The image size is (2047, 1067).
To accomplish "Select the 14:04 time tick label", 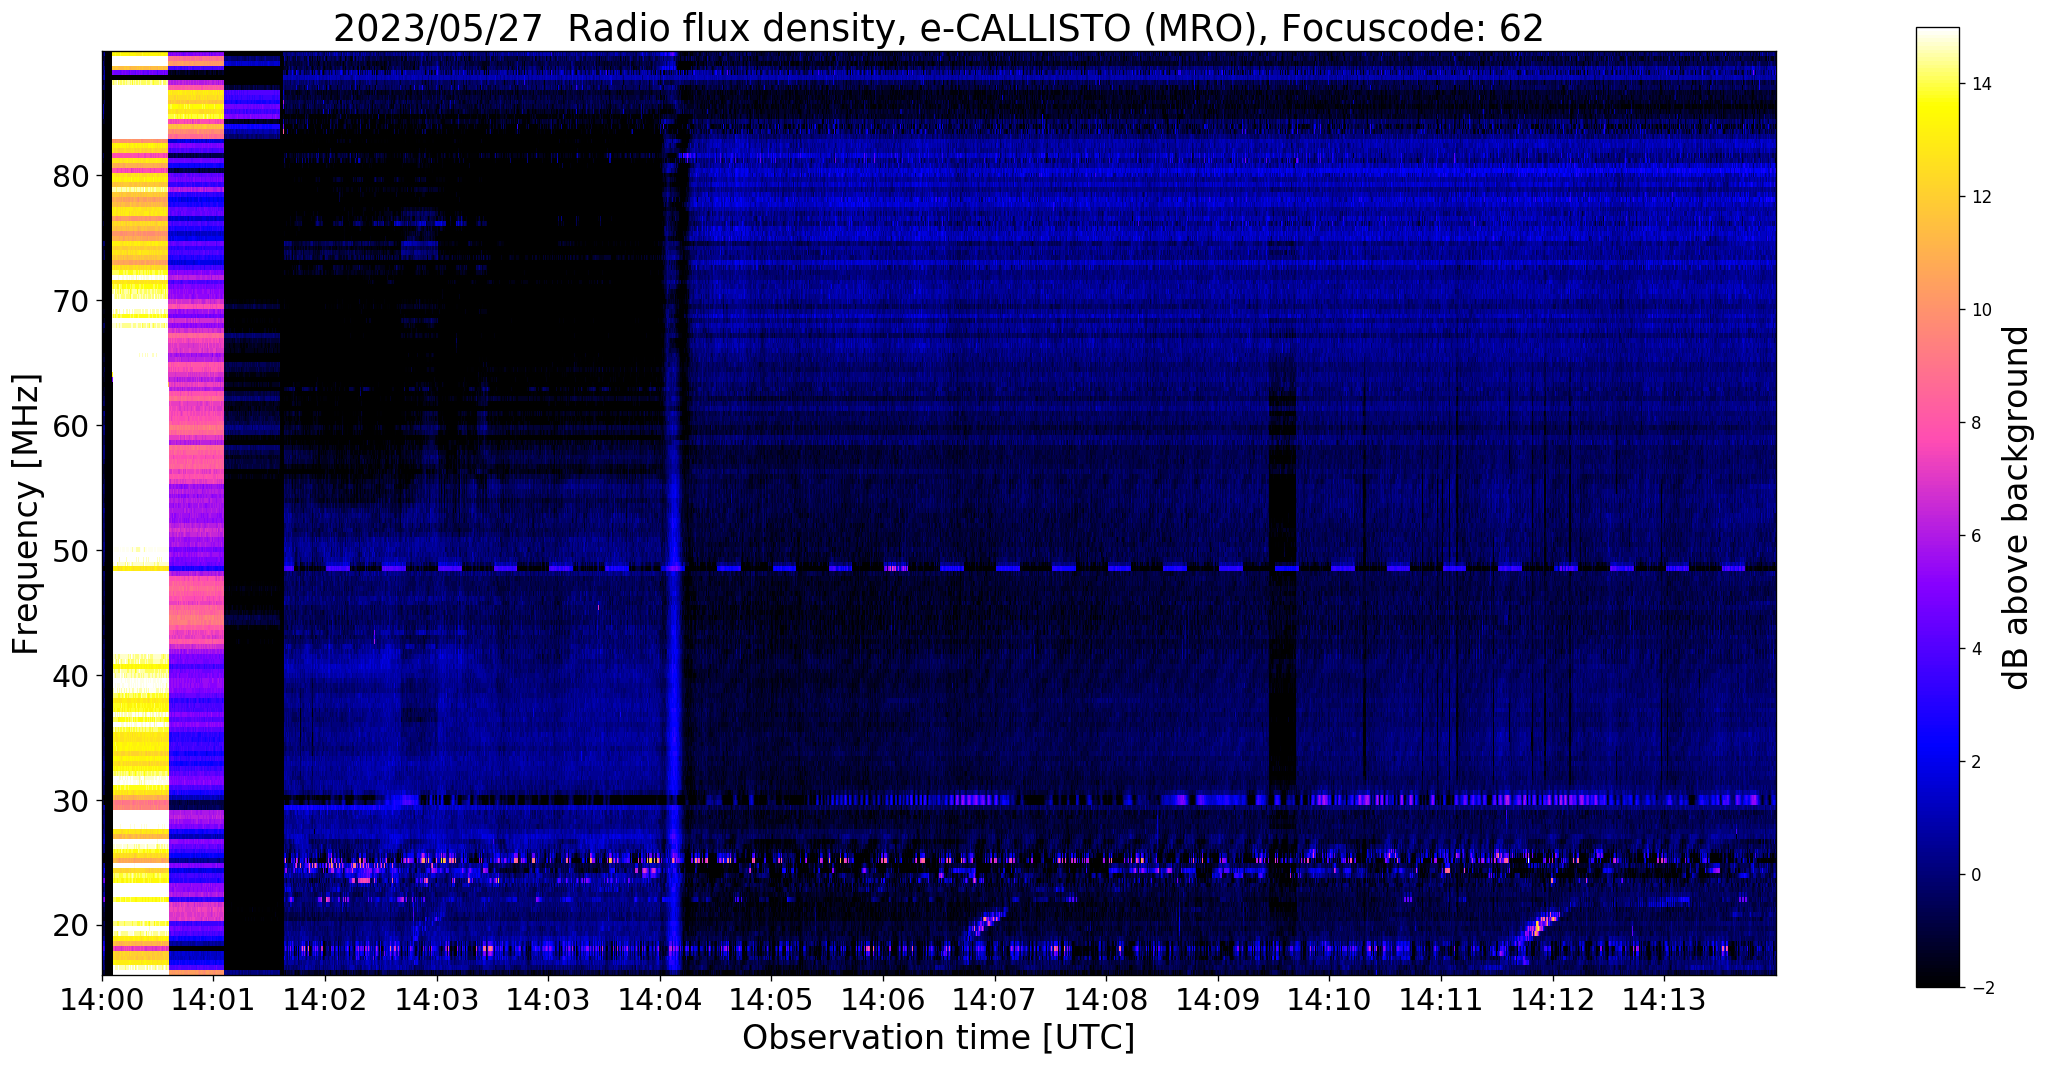I will [660, 999].
